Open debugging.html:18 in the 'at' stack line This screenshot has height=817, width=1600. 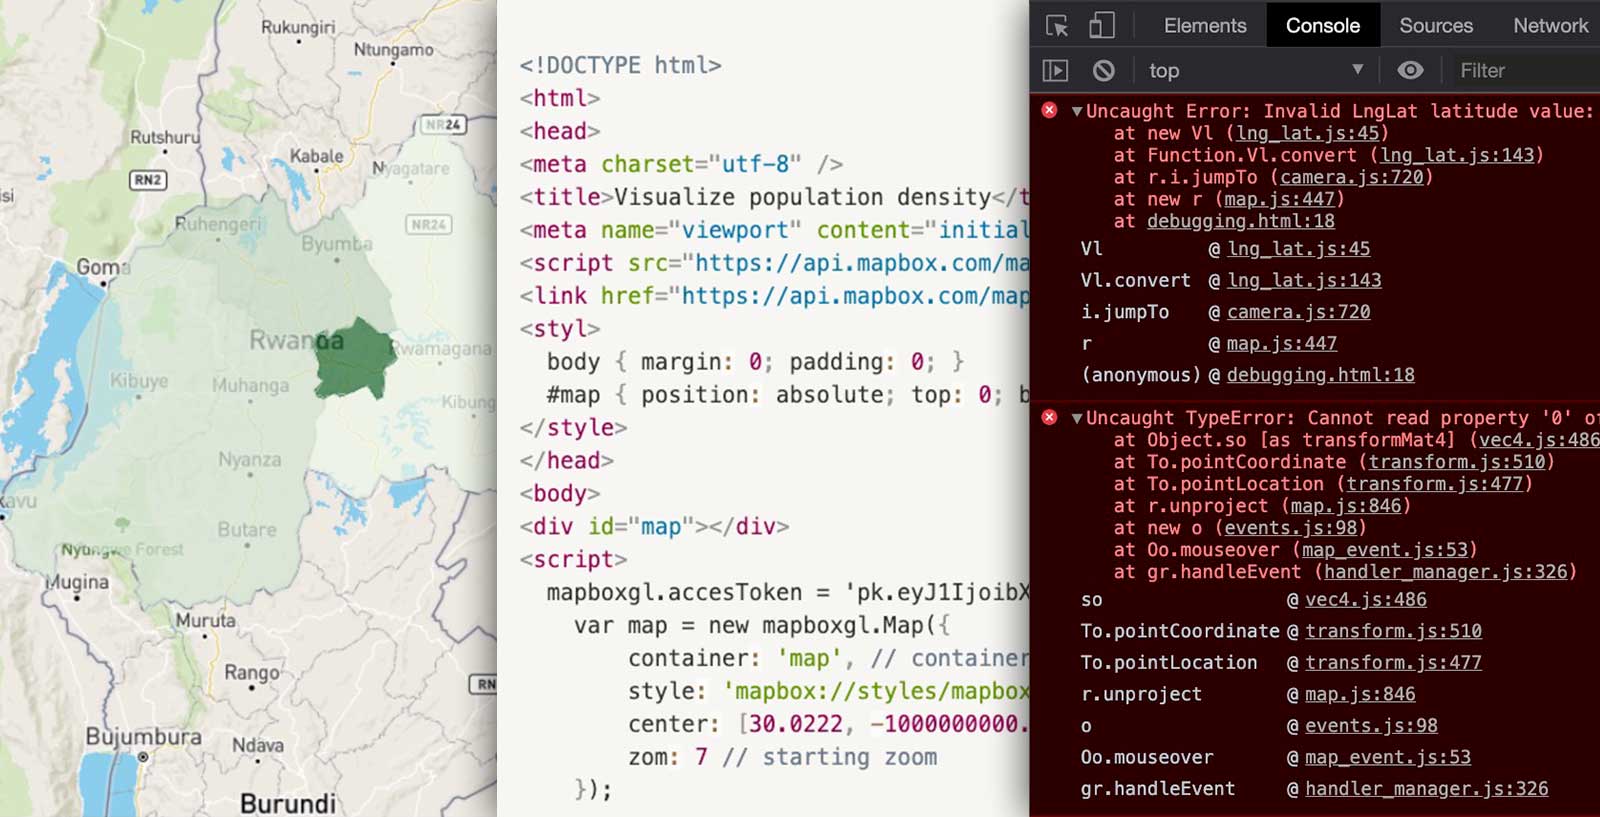1240,221
